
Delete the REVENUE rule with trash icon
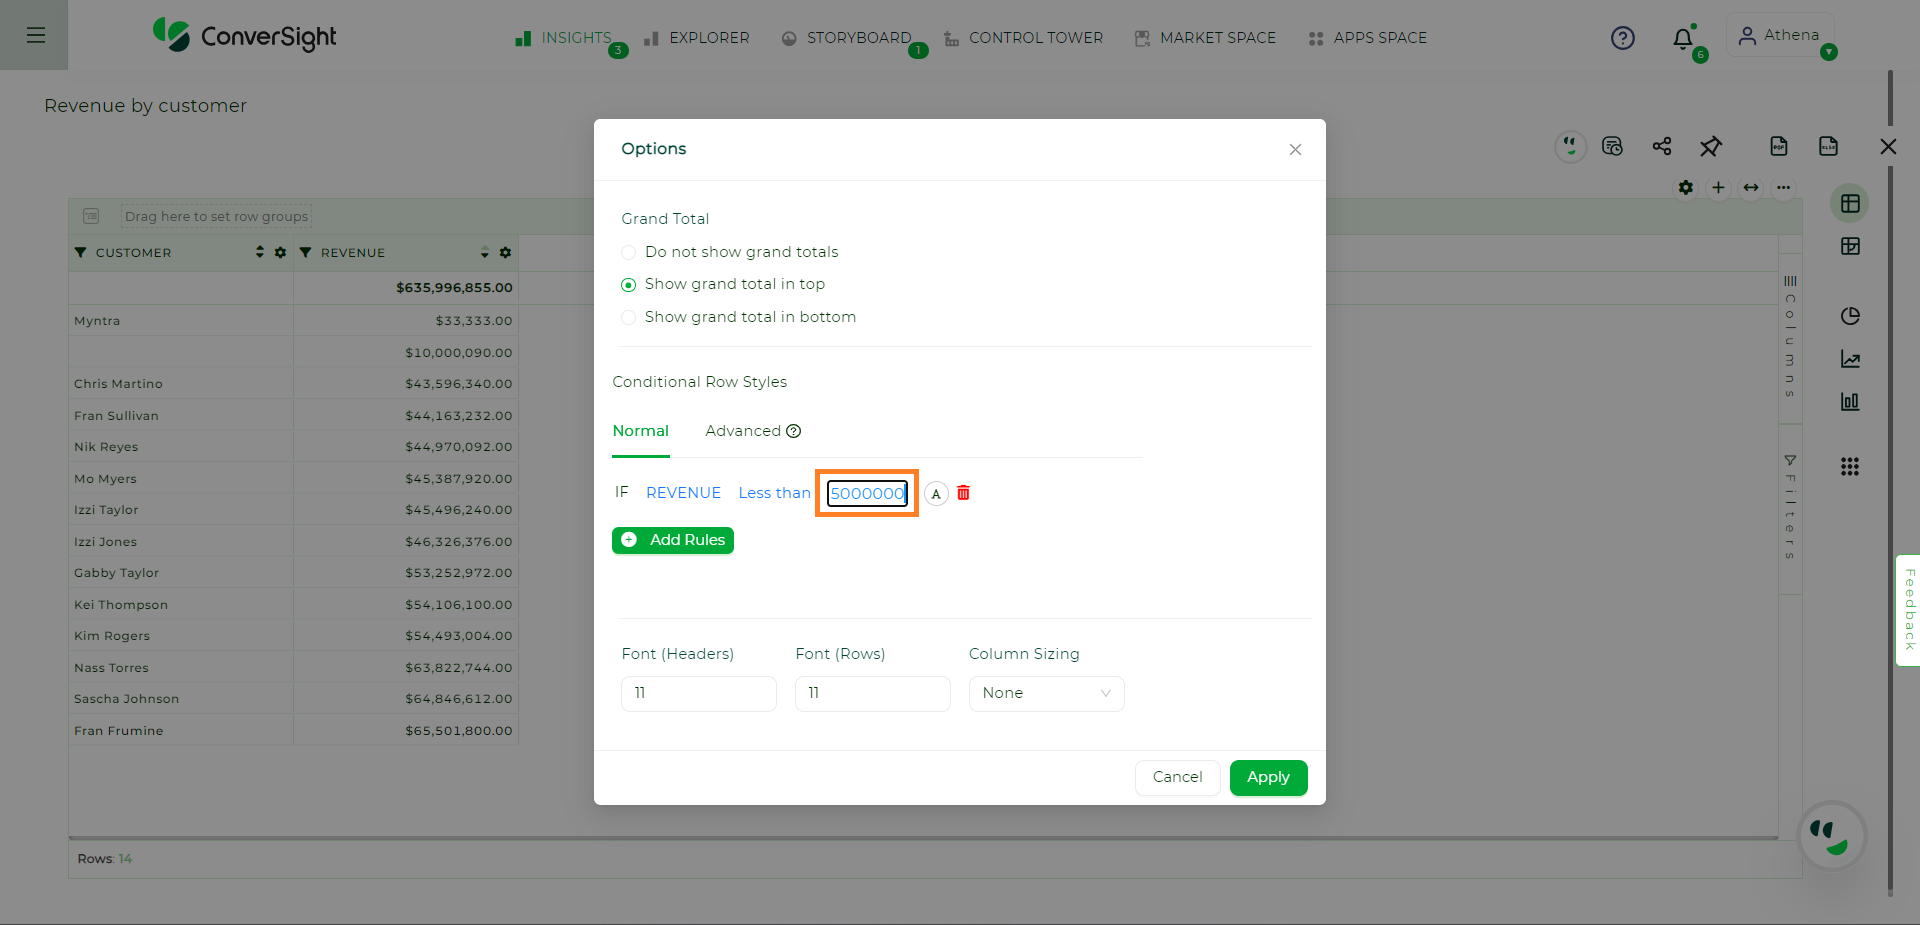point(963,493)
